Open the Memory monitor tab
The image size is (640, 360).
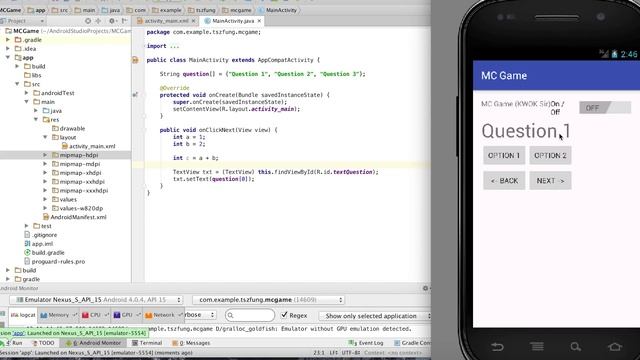[x=58, y=315]
